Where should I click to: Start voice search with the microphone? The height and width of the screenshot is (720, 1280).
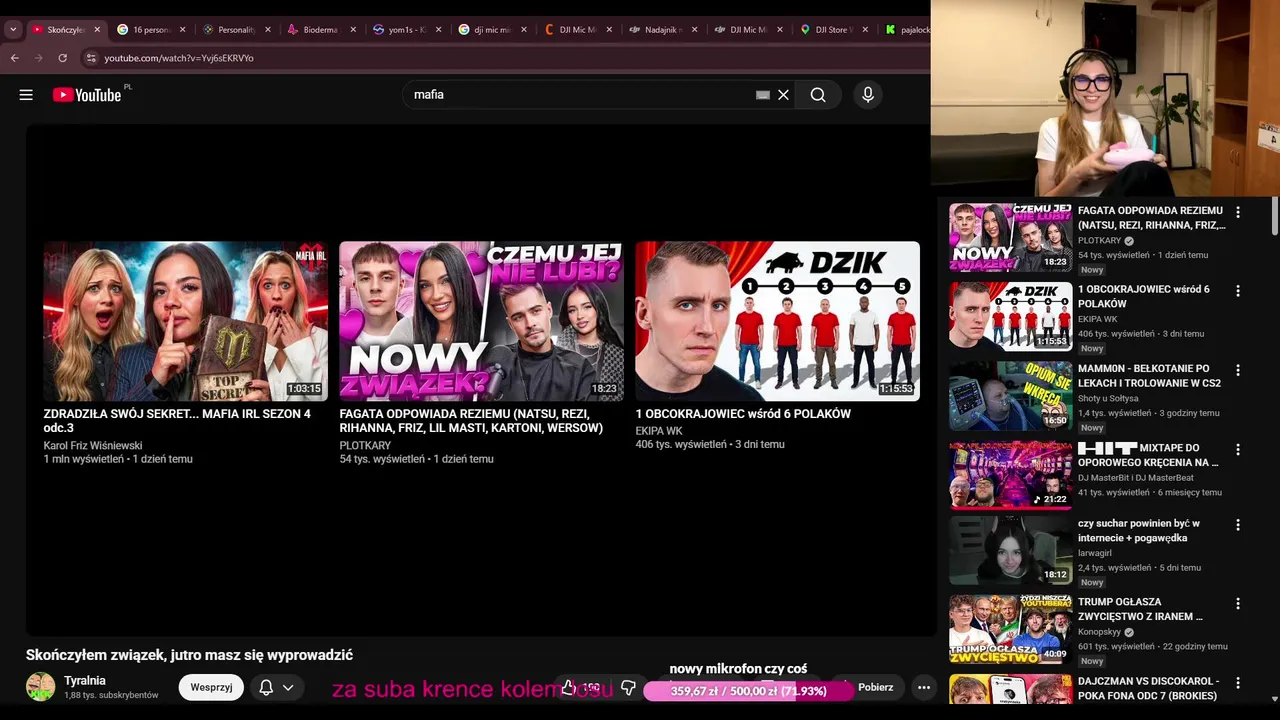click(868, 95)
